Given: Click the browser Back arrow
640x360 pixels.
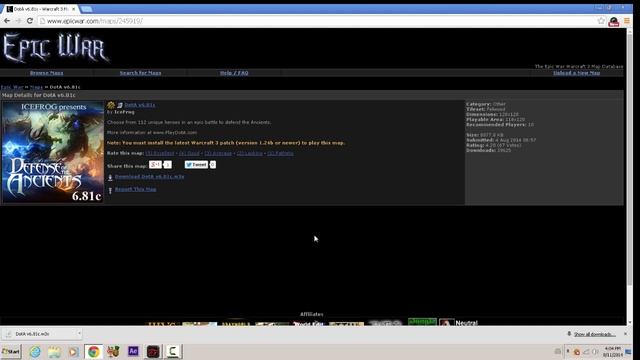Looking at the screenshot, I should 7,21.
